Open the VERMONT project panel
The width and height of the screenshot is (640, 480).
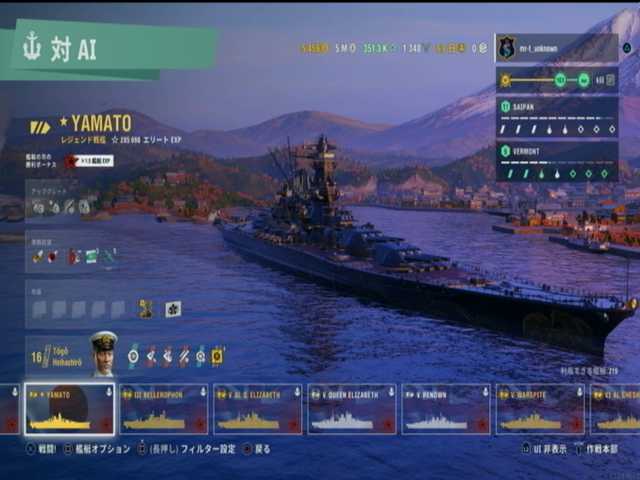click(x=557, y=162)
